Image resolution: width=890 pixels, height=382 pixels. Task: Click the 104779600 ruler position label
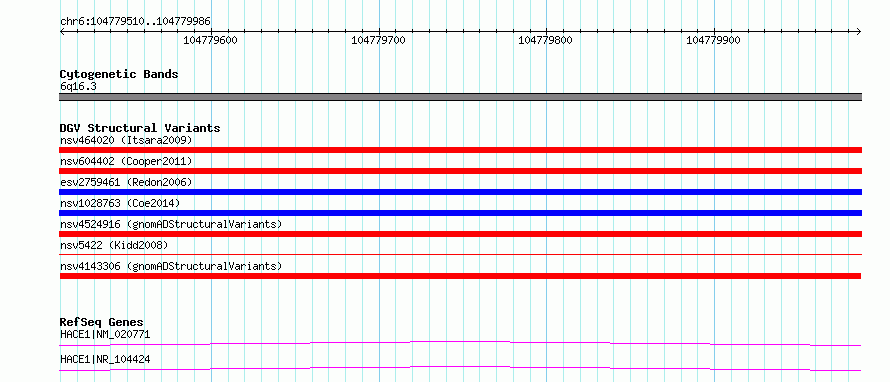(210, 40)
